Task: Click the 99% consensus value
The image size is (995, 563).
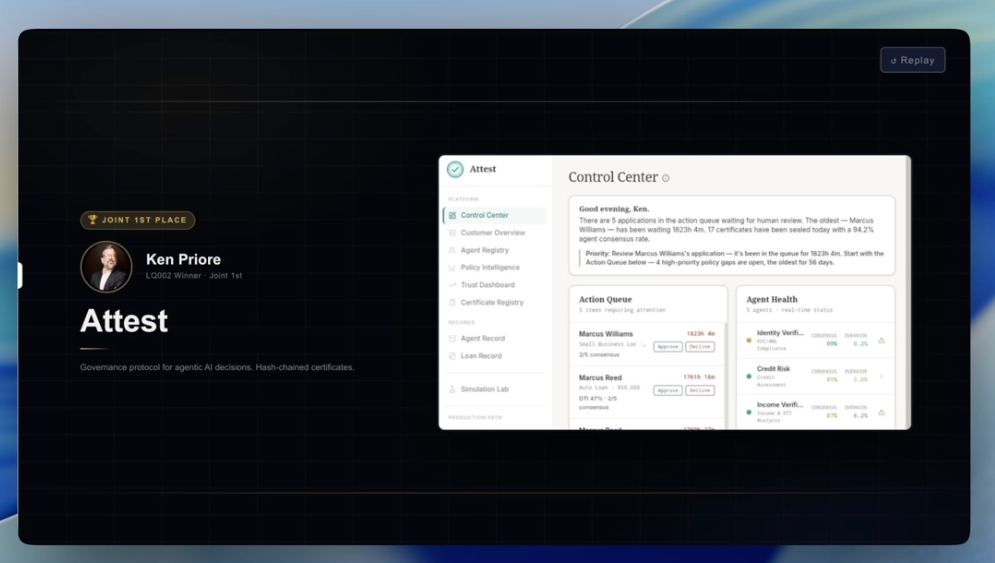Action: coord(831,343)
